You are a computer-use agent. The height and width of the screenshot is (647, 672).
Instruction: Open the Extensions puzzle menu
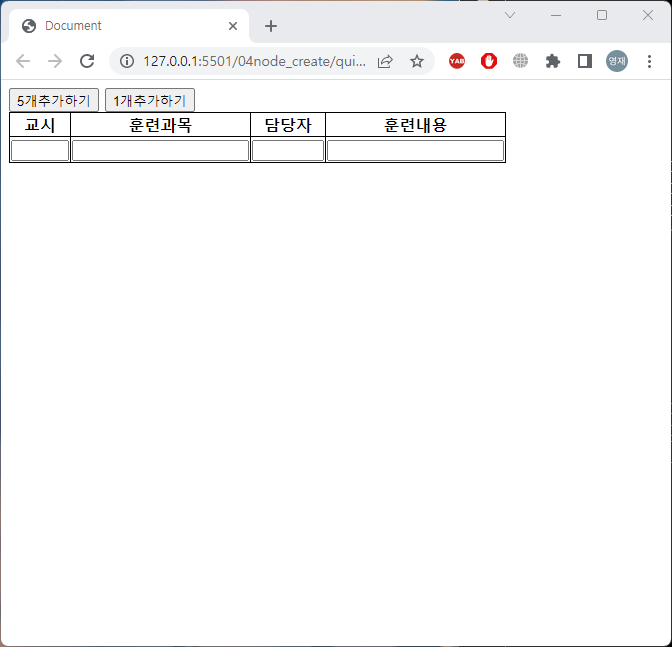553,61
